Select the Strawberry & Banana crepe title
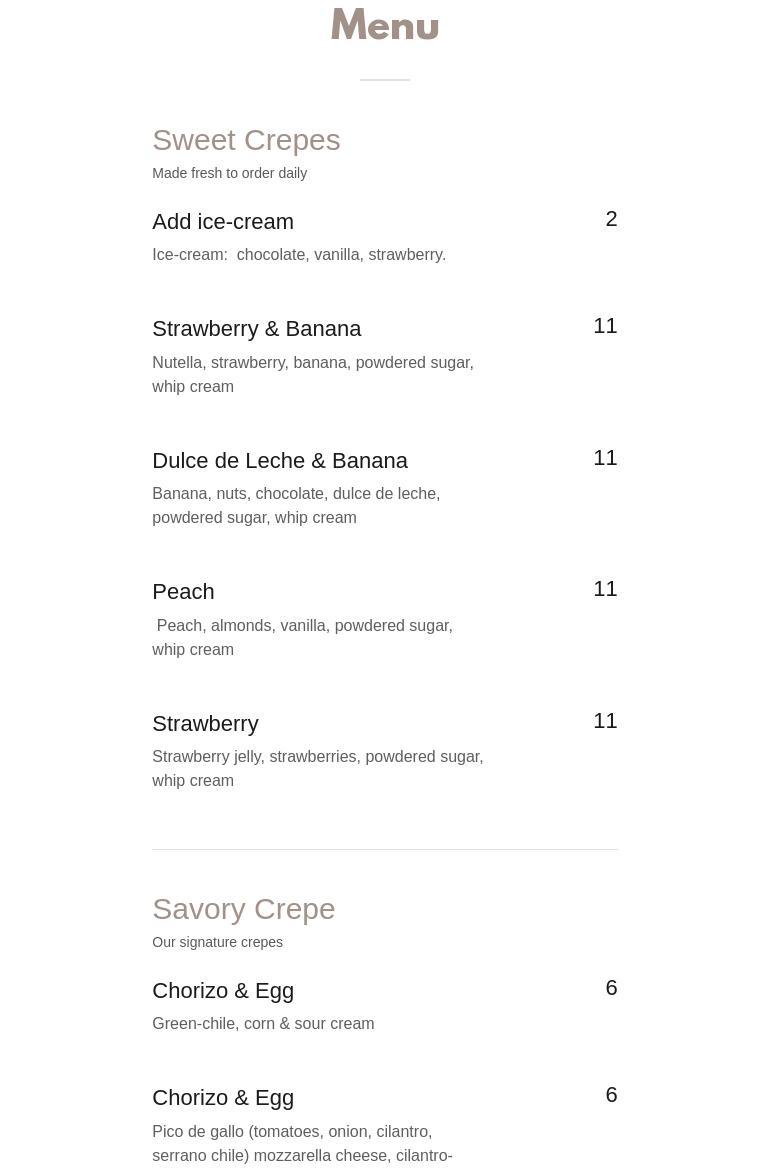The height and width of the screenshot is (1168, 770). (256, 329)
